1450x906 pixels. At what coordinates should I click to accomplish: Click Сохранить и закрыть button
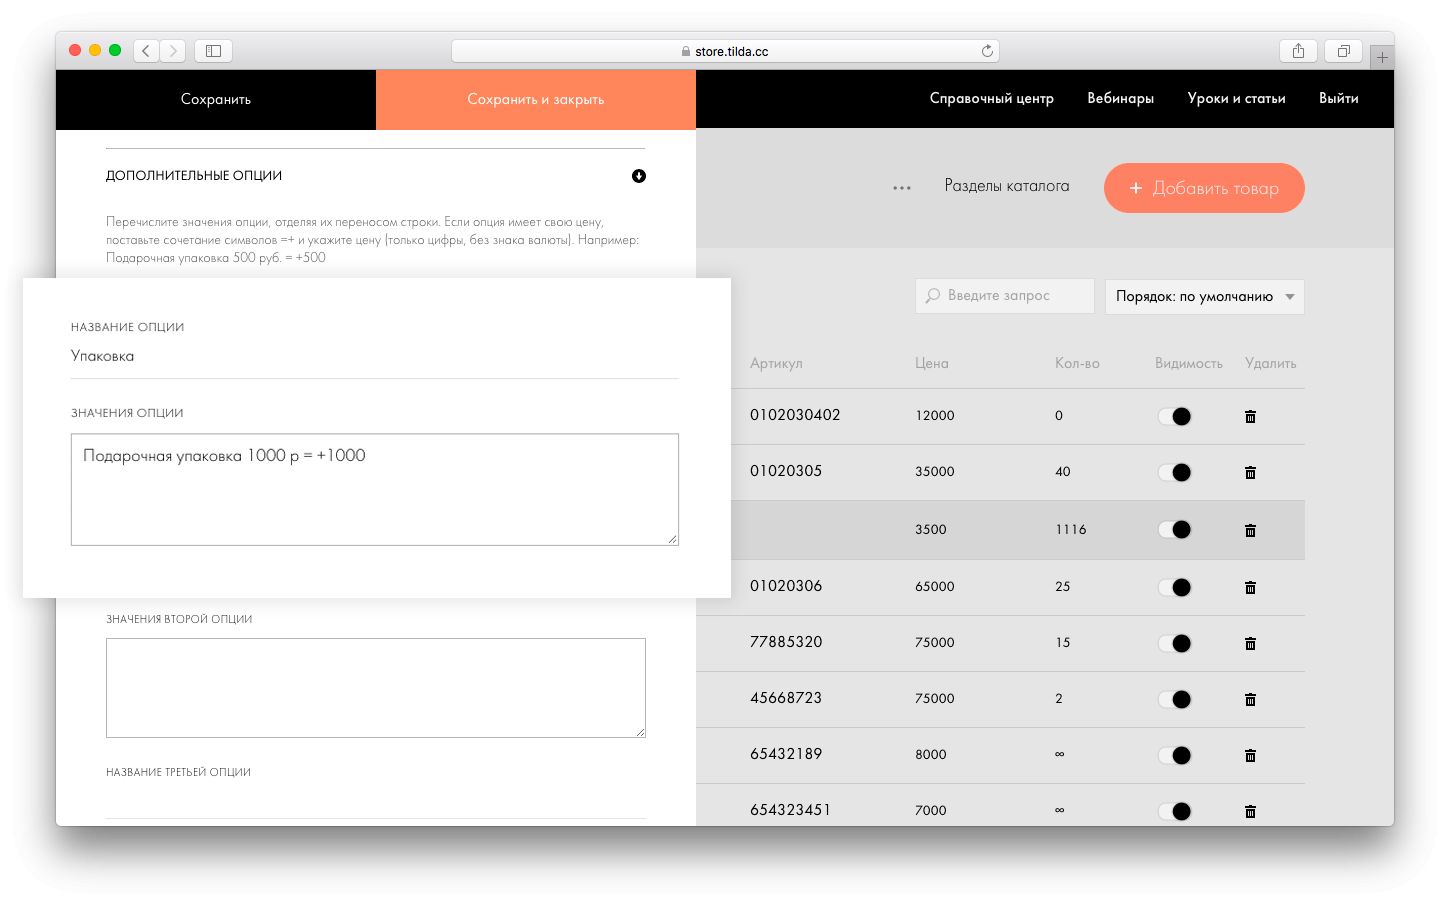click(x=536, y=99)
